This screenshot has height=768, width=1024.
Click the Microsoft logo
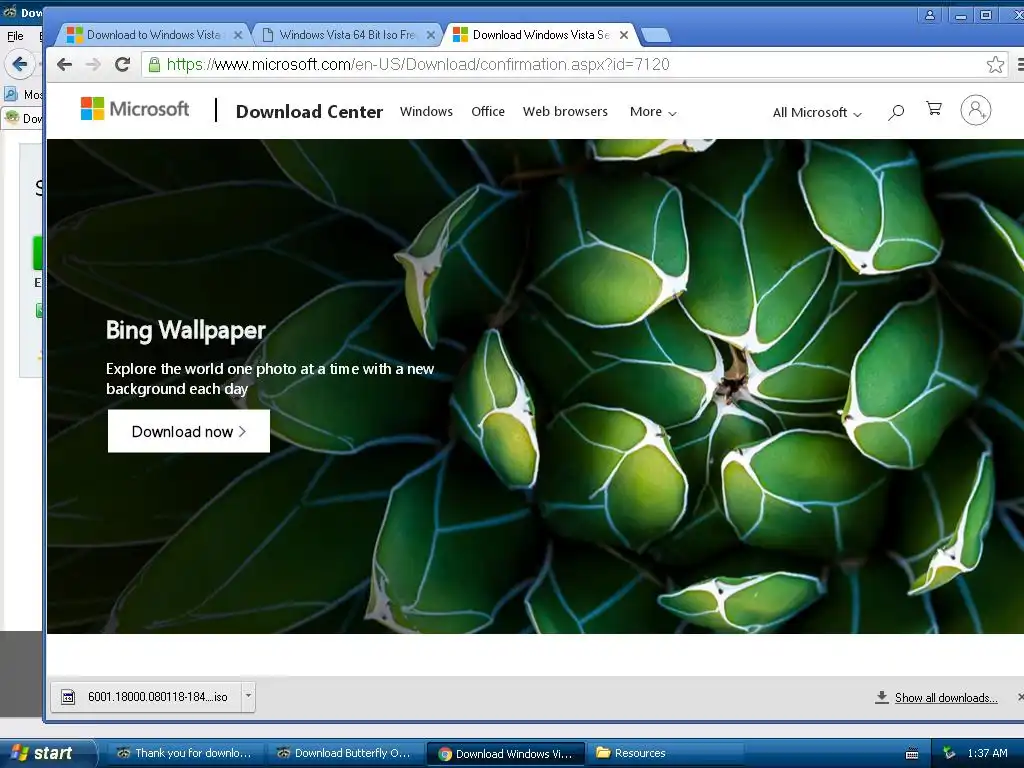[x=135, y=109]
